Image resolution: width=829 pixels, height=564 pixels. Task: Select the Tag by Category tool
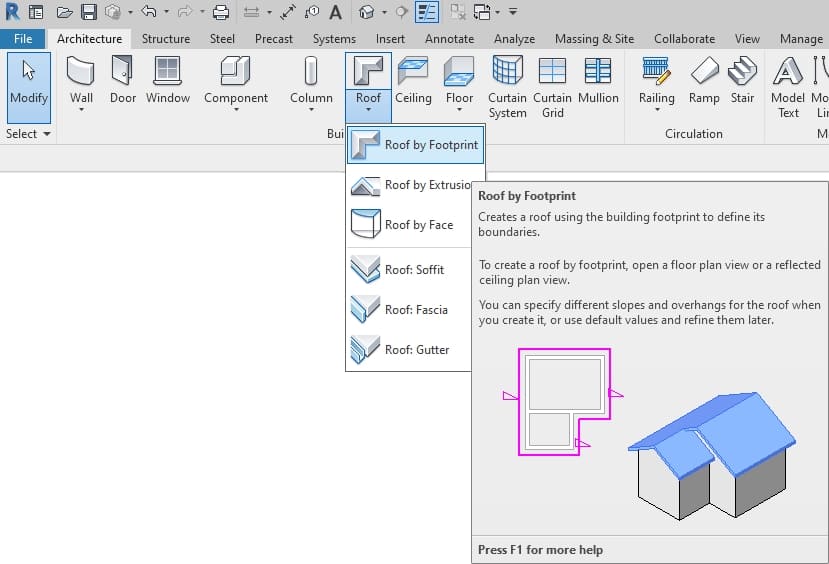coord(312,12)
